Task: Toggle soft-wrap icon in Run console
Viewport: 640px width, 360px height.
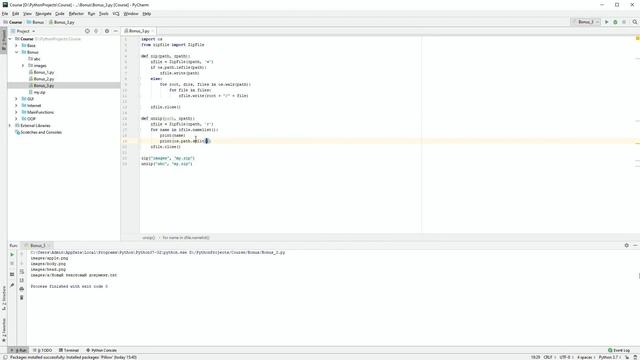Action: click(22, 272)
